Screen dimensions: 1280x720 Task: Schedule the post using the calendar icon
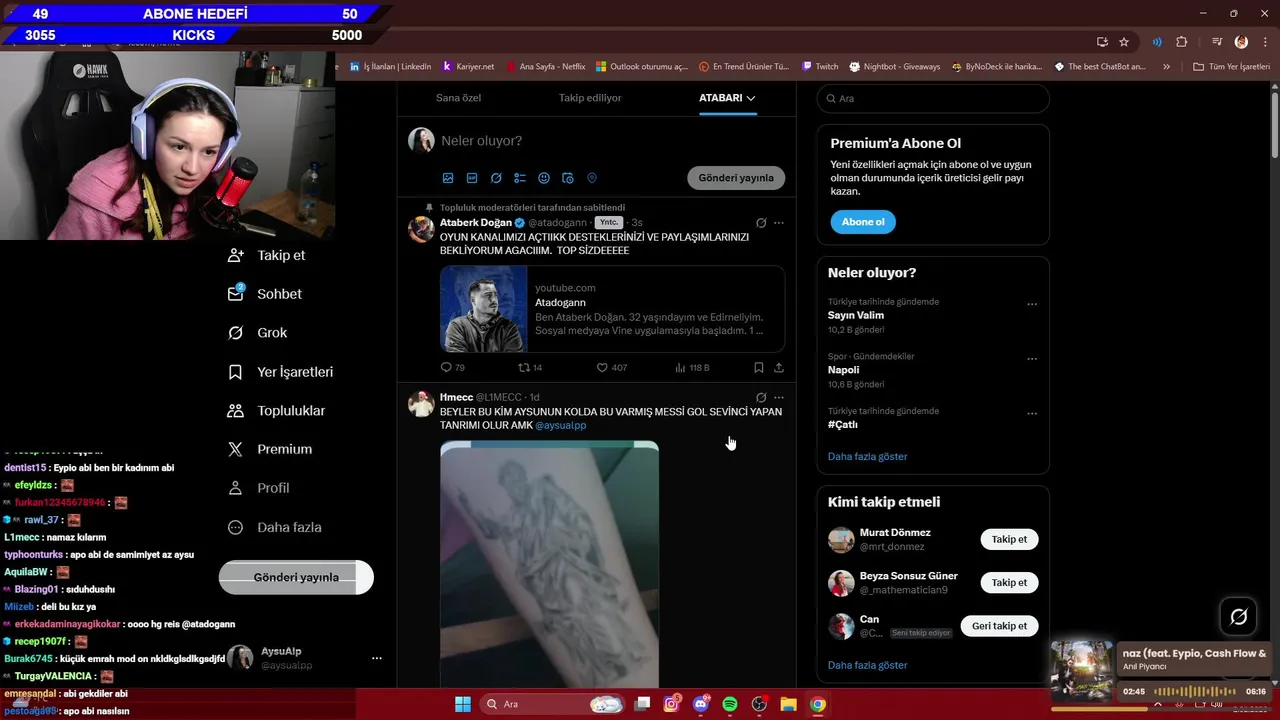click(x=568, y=178)
